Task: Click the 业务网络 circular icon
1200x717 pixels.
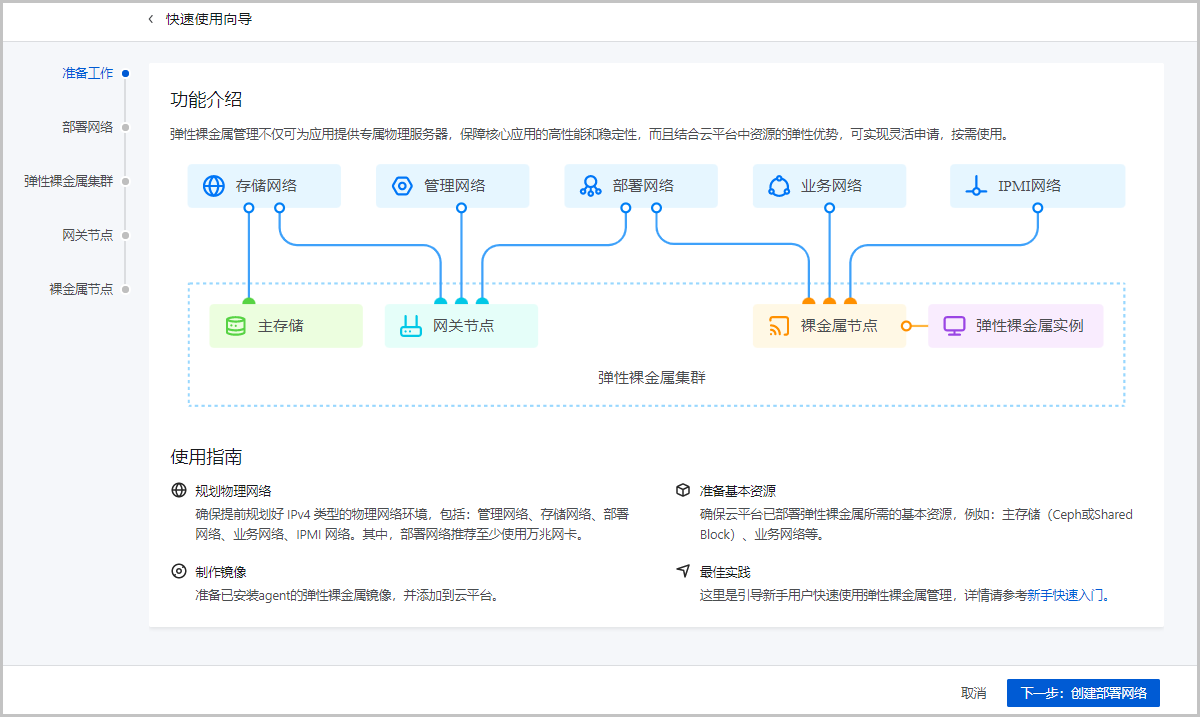Action: 779,186
